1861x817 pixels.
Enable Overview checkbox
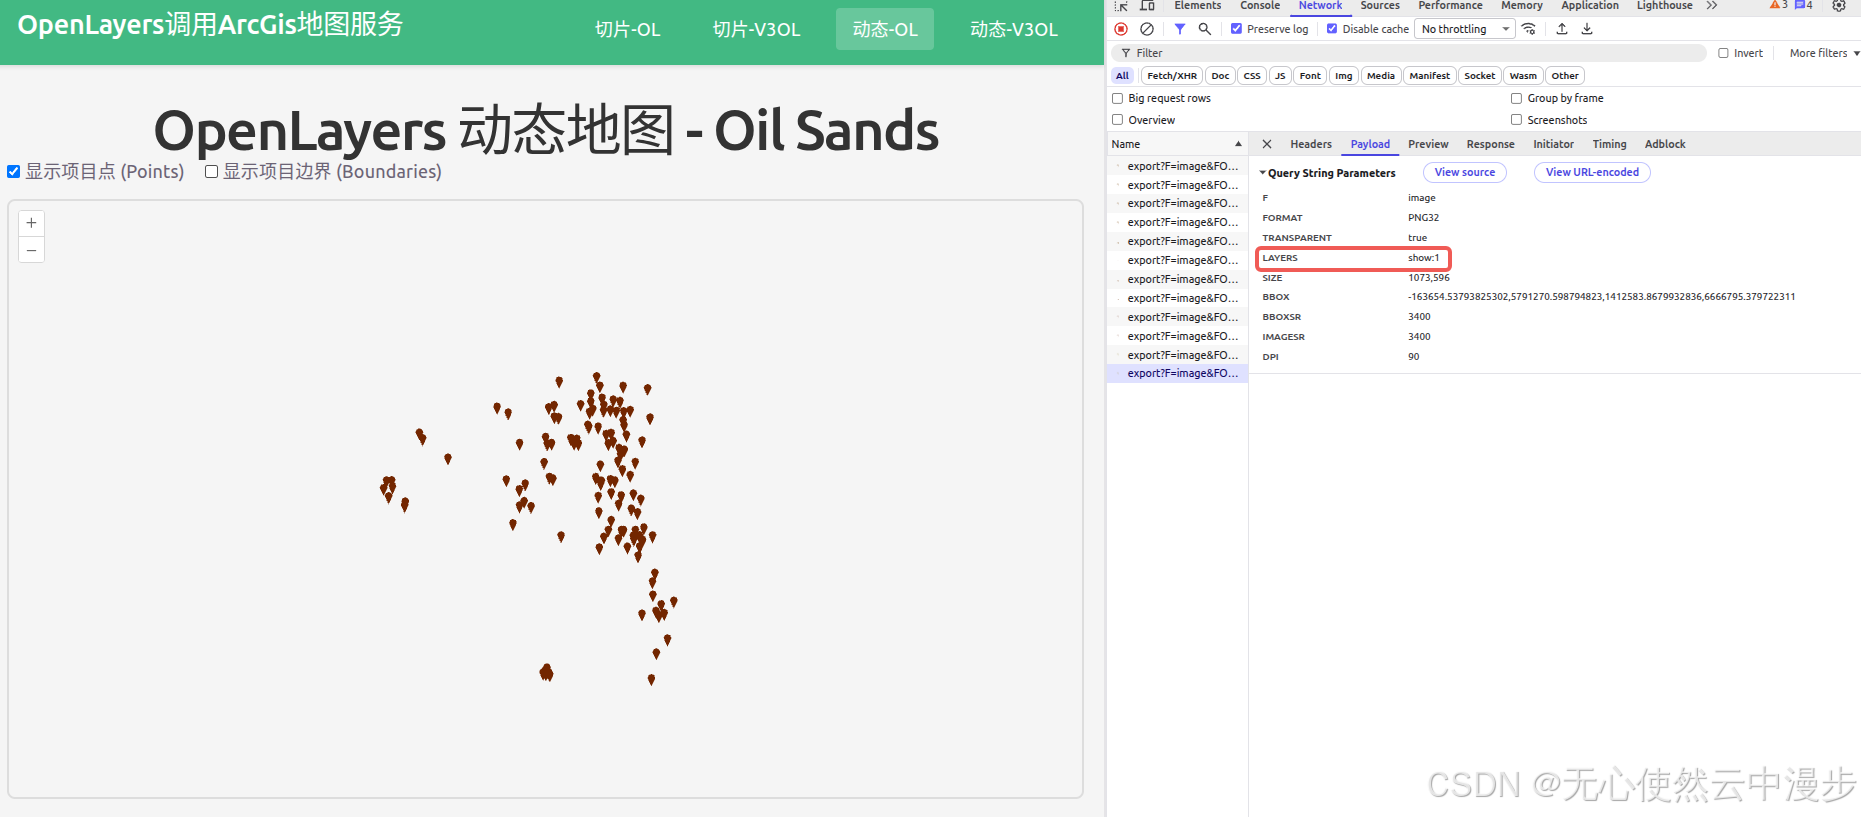tap(1118, 120)
